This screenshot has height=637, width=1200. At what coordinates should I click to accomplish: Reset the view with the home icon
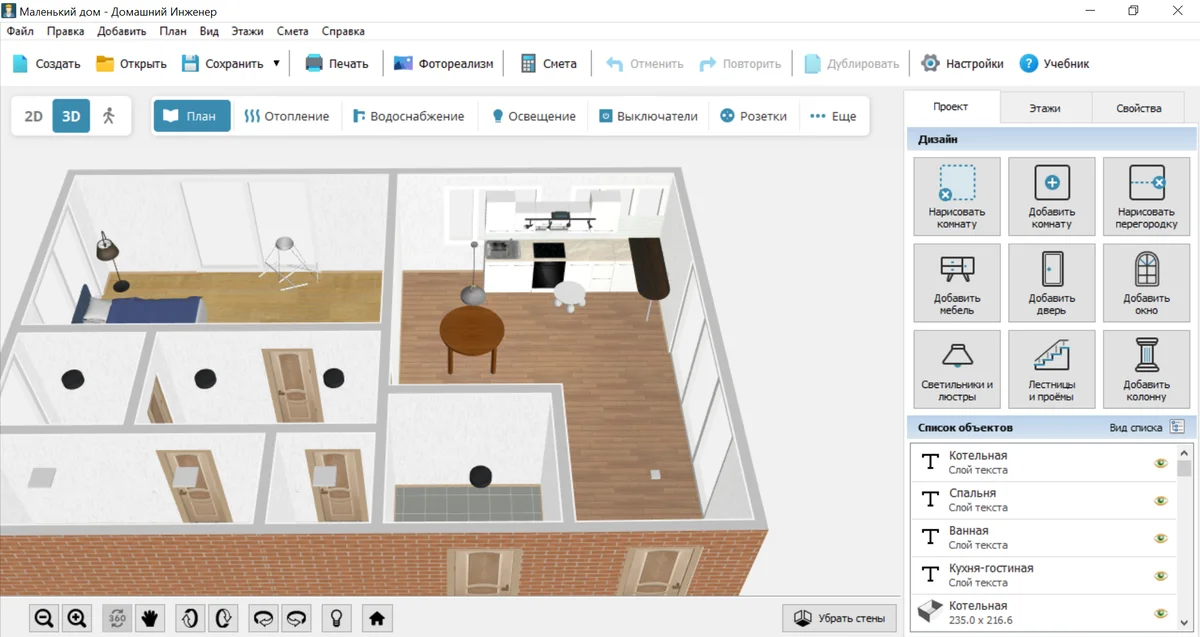point(377,618)
